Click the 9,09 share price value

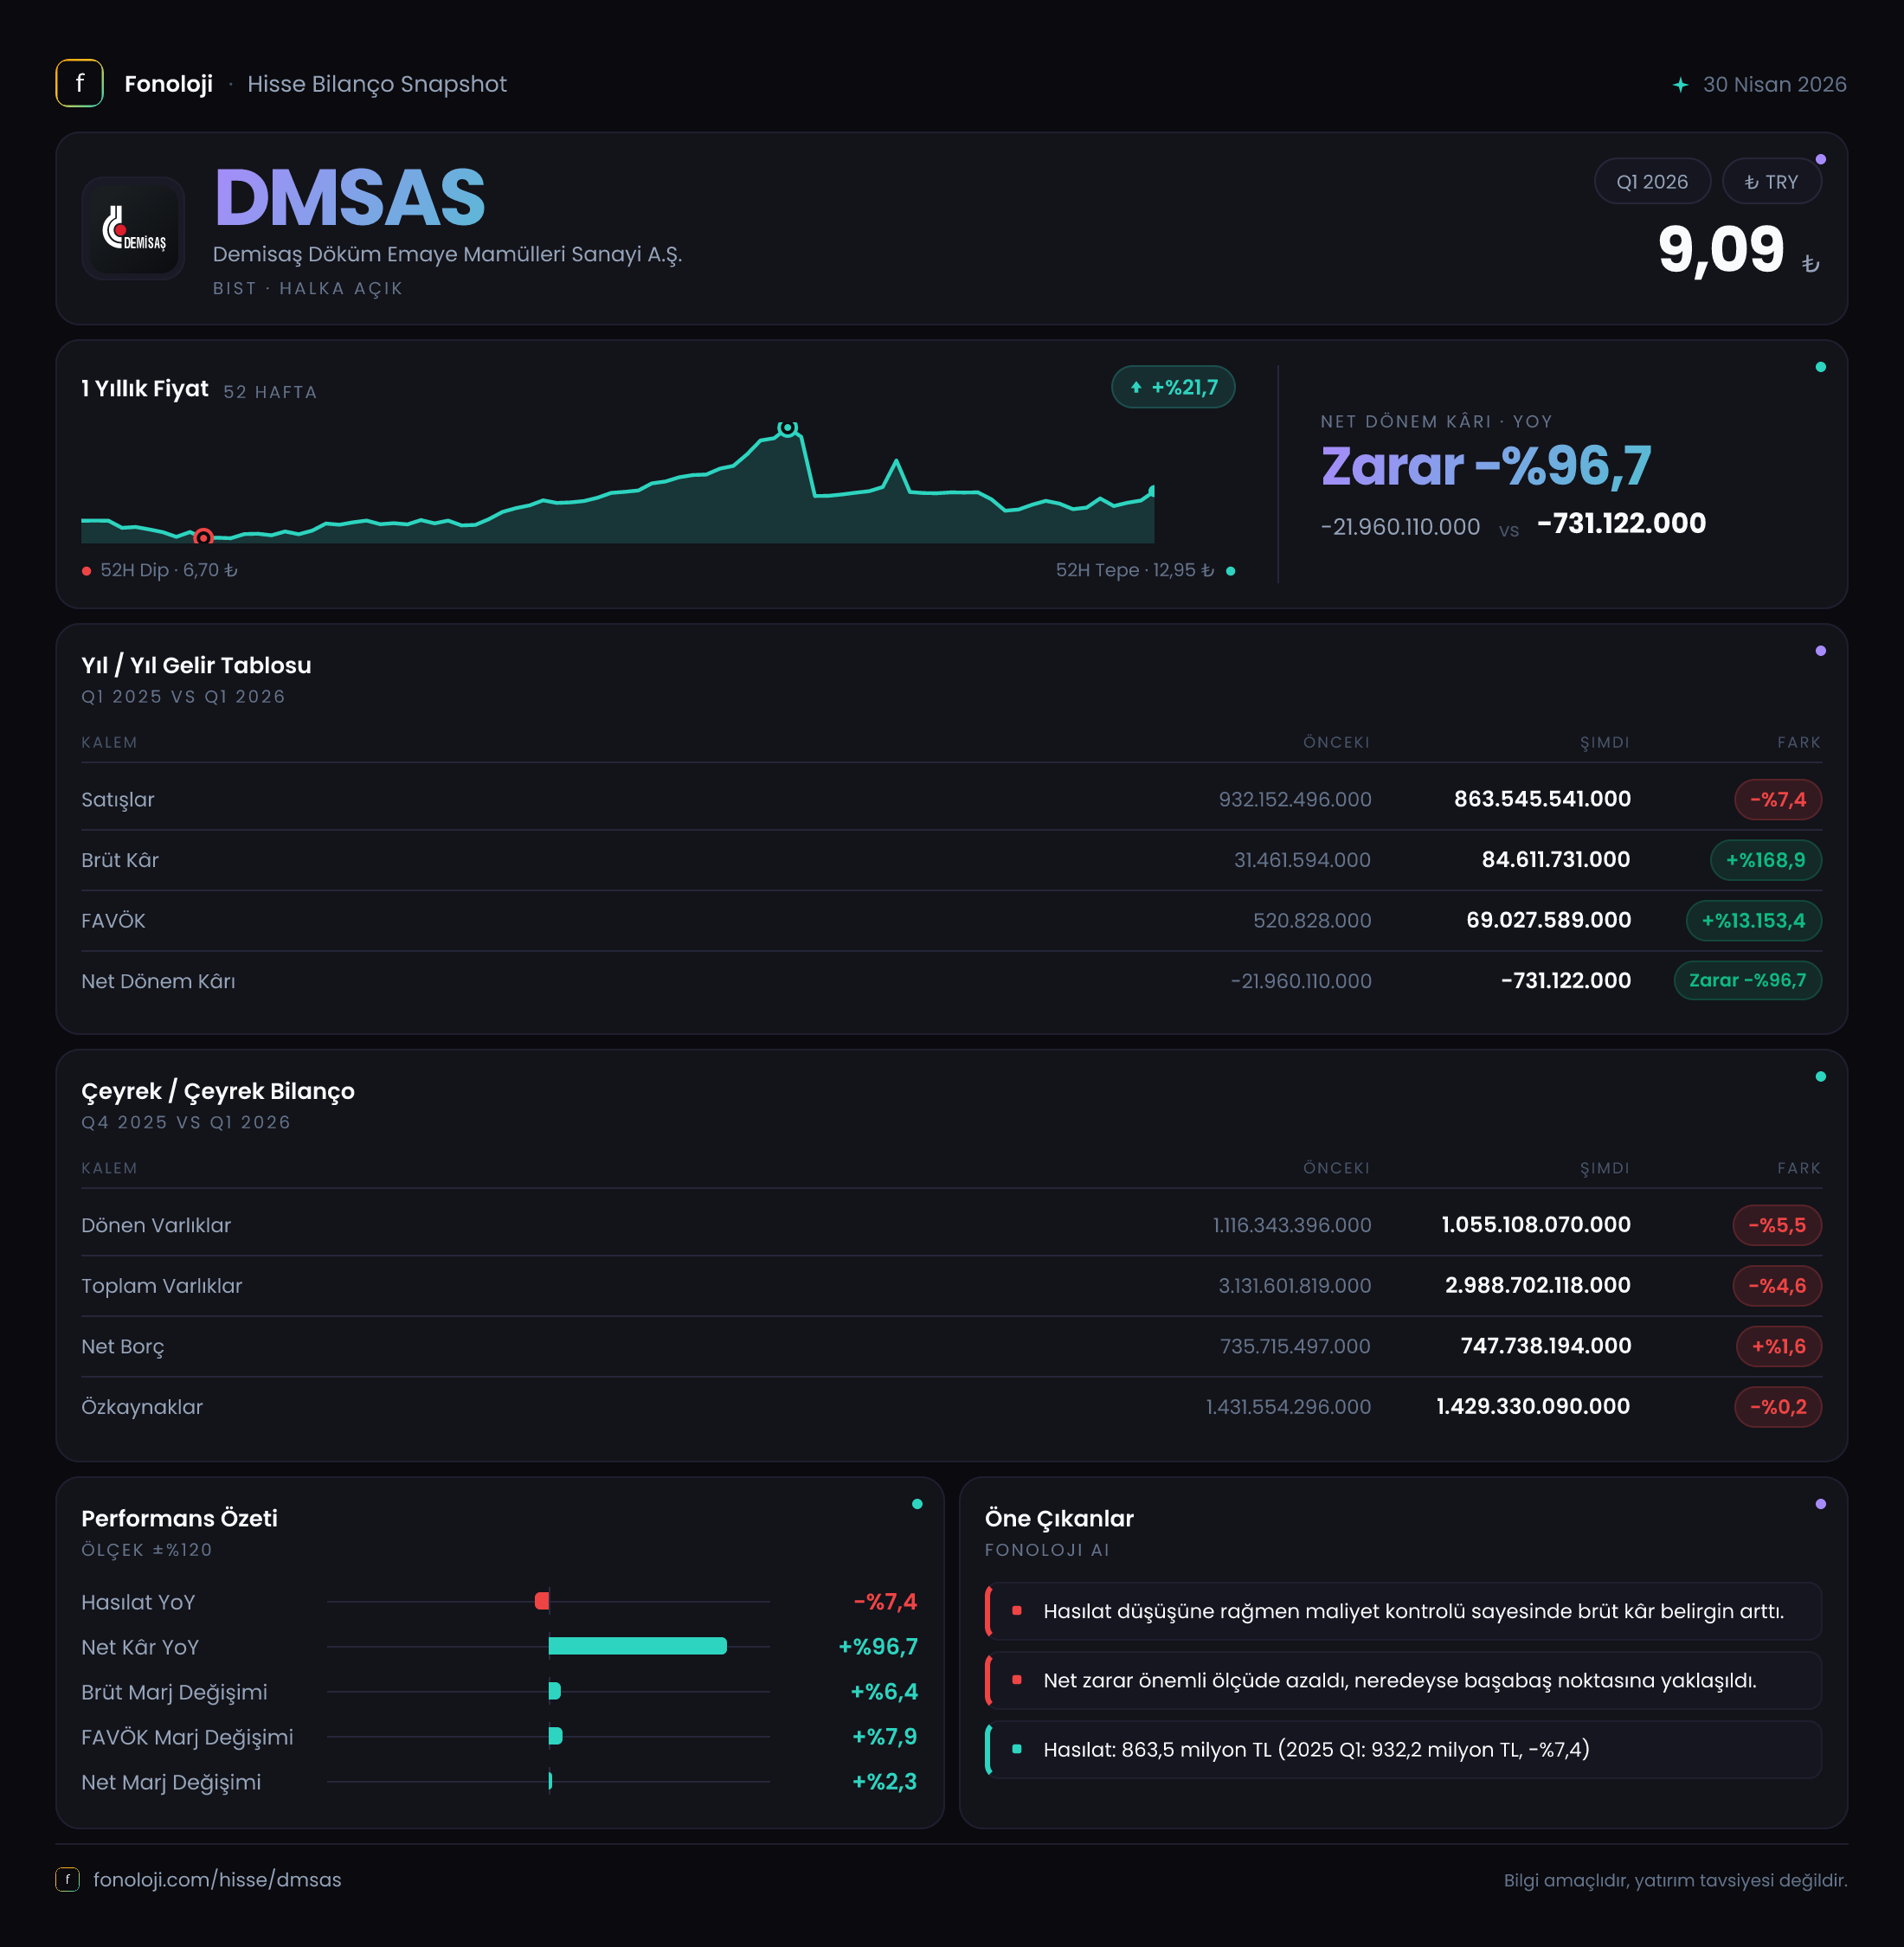click(x=1721, y=249)
